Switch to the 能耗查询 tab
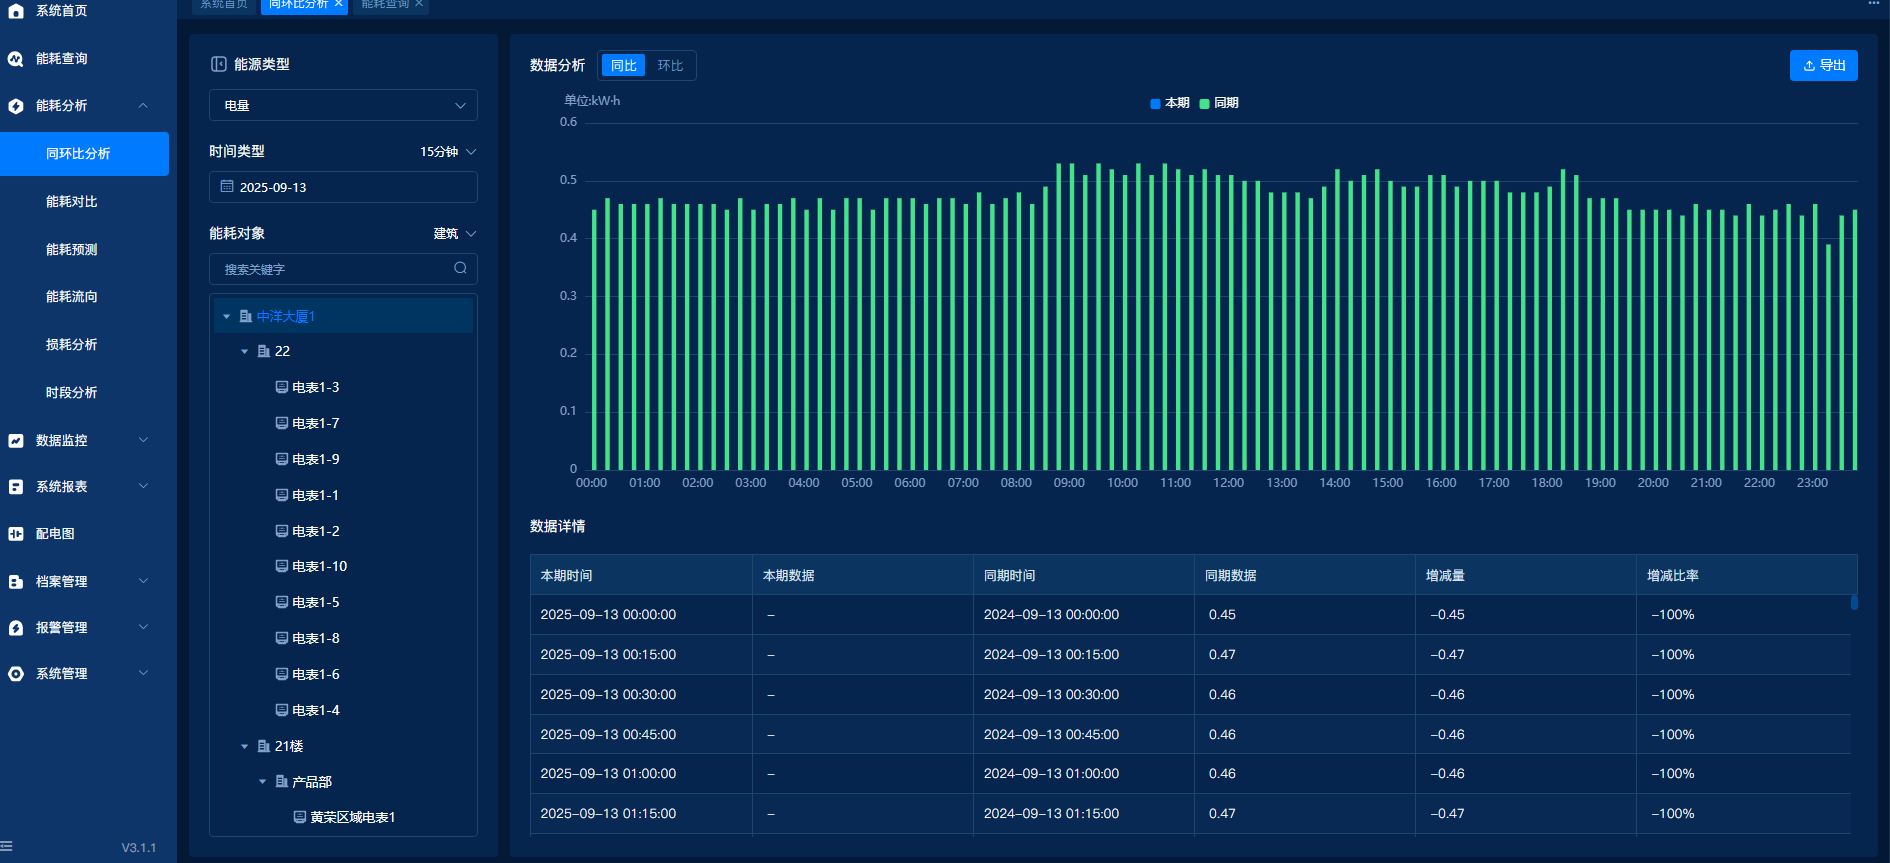Image resolution: width=1890 pixels, height=863 pixels. (385, 5)
